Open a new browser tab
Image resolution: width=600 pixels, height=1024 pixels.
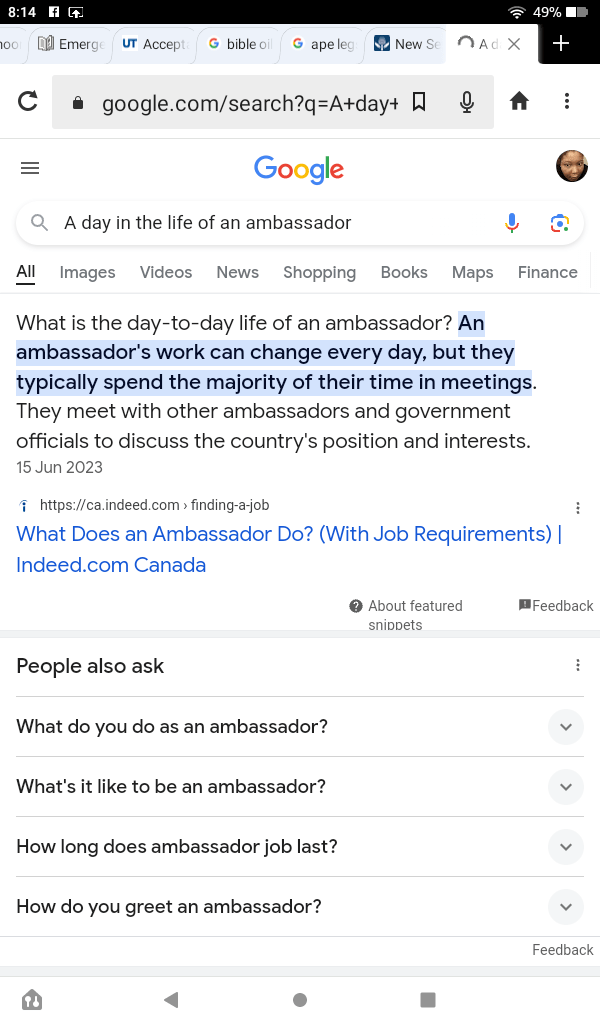[x=561, y=44]
